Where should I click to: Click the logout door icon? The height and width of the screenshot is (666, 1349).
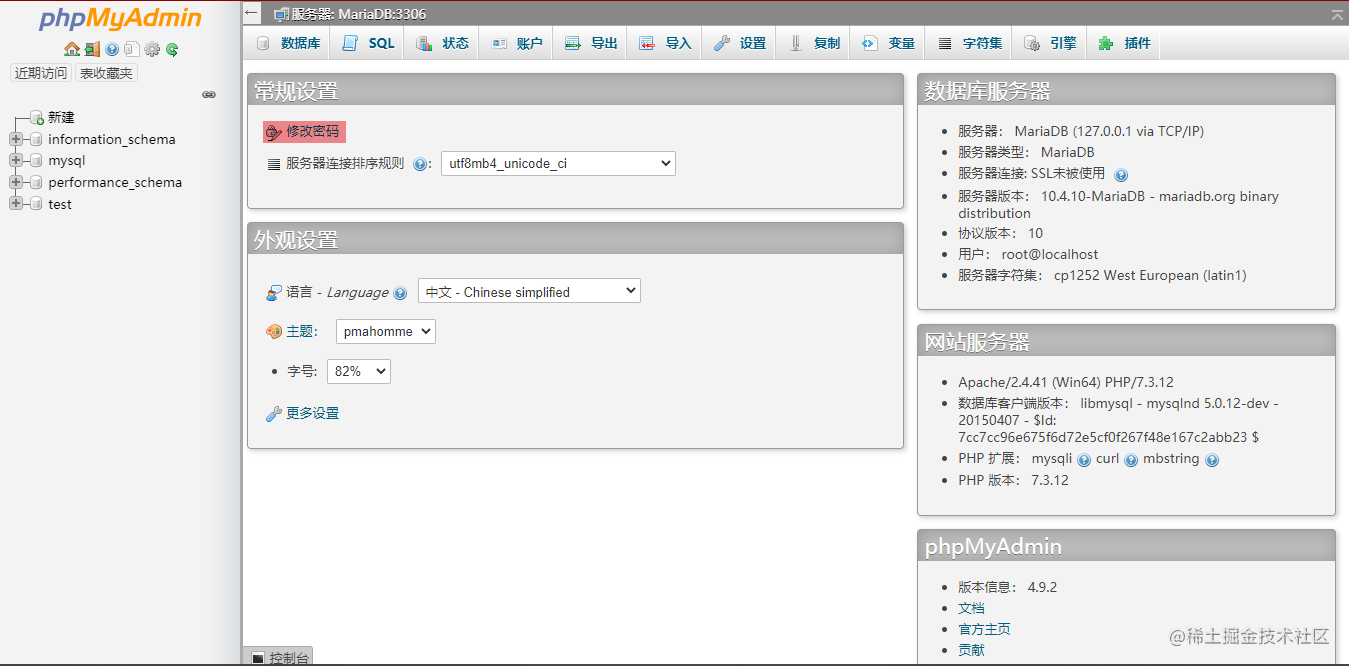pos(92,49)
